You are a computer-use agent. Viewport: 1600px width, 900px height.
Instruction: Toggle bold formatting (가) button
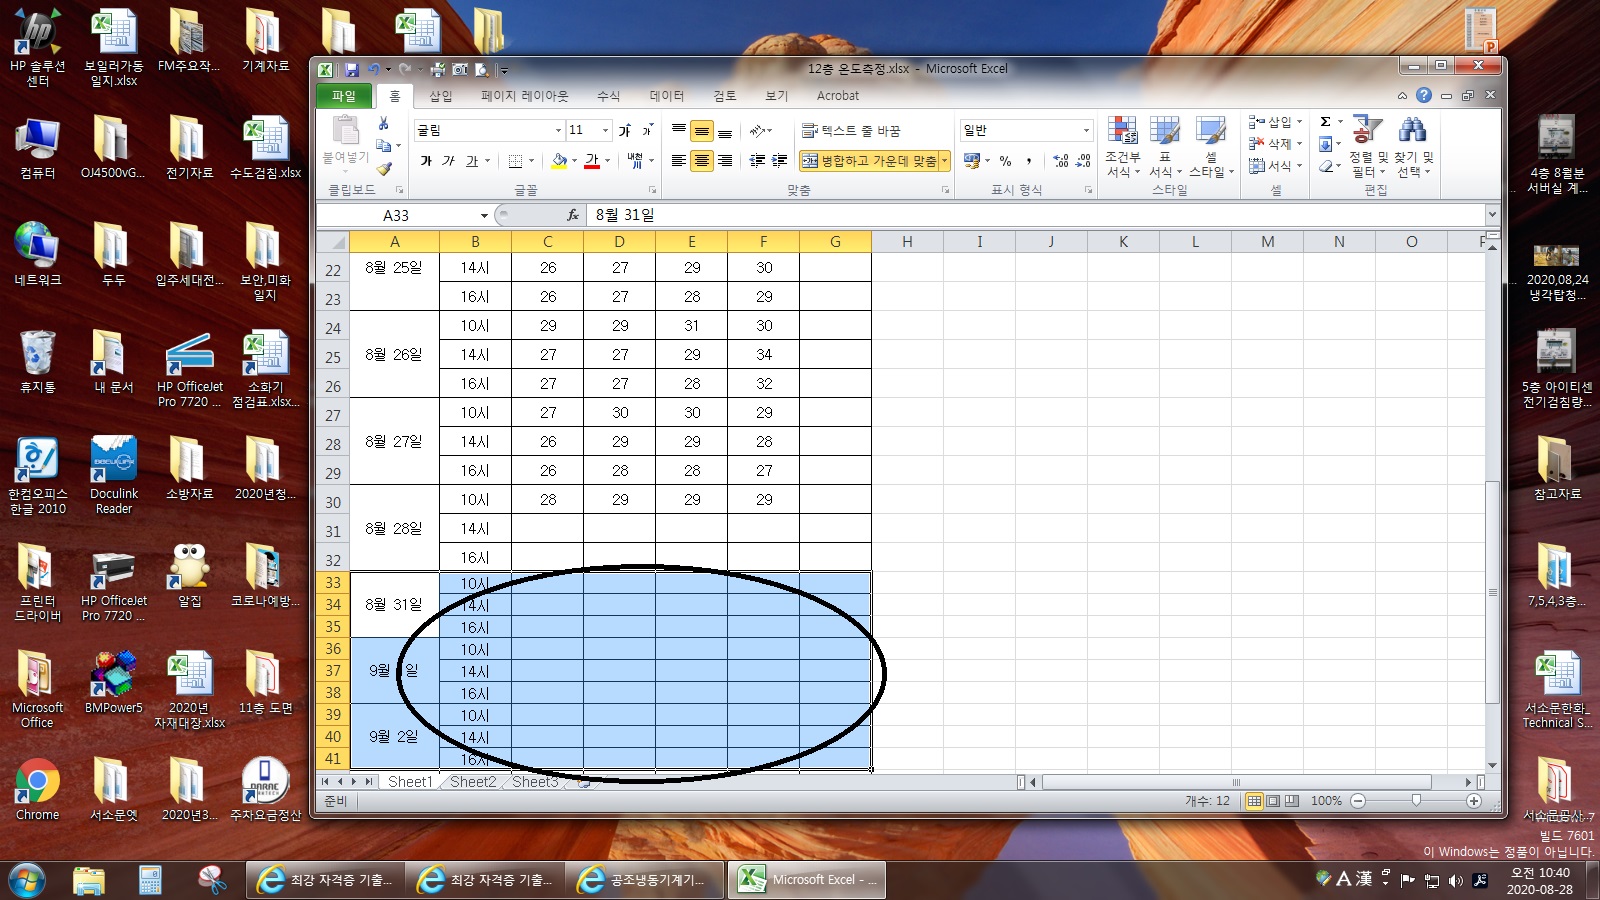(426, 161)
